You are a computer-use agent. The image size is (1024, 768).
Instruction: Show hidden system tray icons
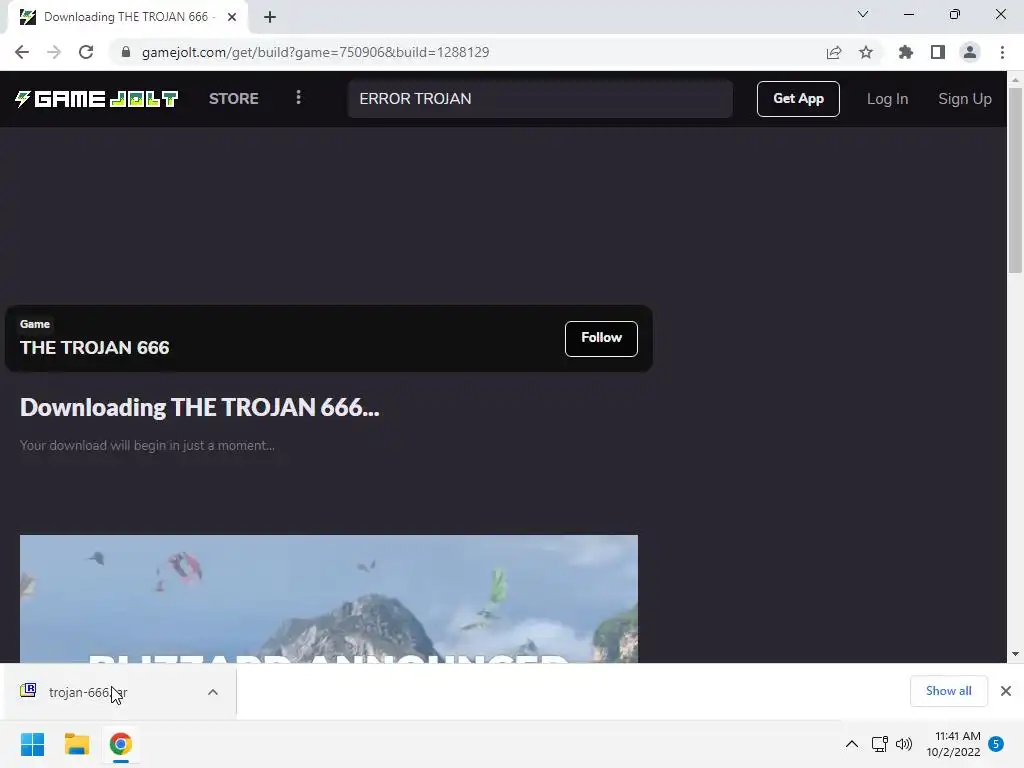[x=852, y=744]
